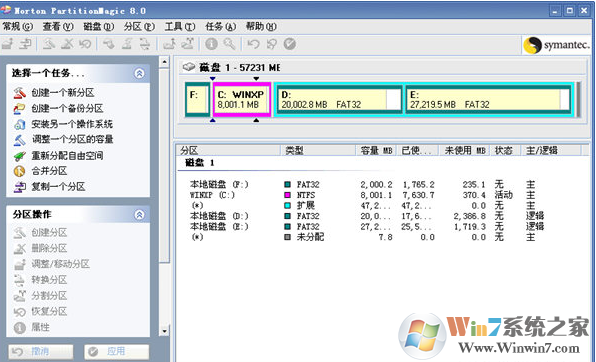596x362 pixels.
Task: Select the WINXP (C:) row
Action: click(x=368, y=195)
